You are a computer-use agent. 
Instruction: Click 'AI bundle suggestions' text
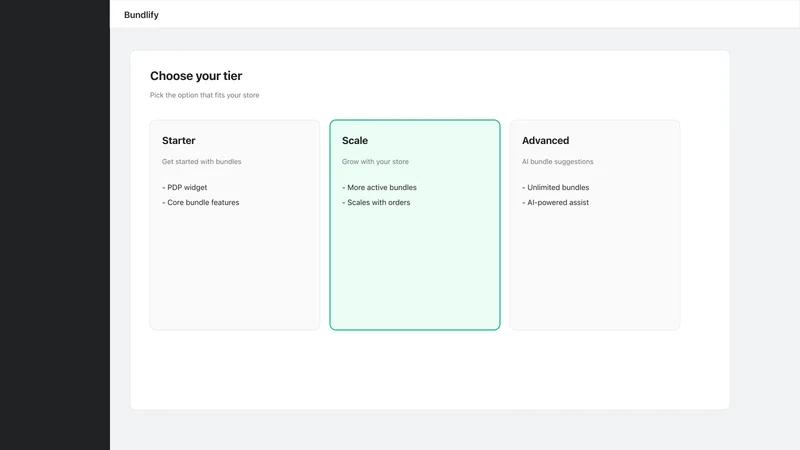pyautogui.click(x=558, y=162)
